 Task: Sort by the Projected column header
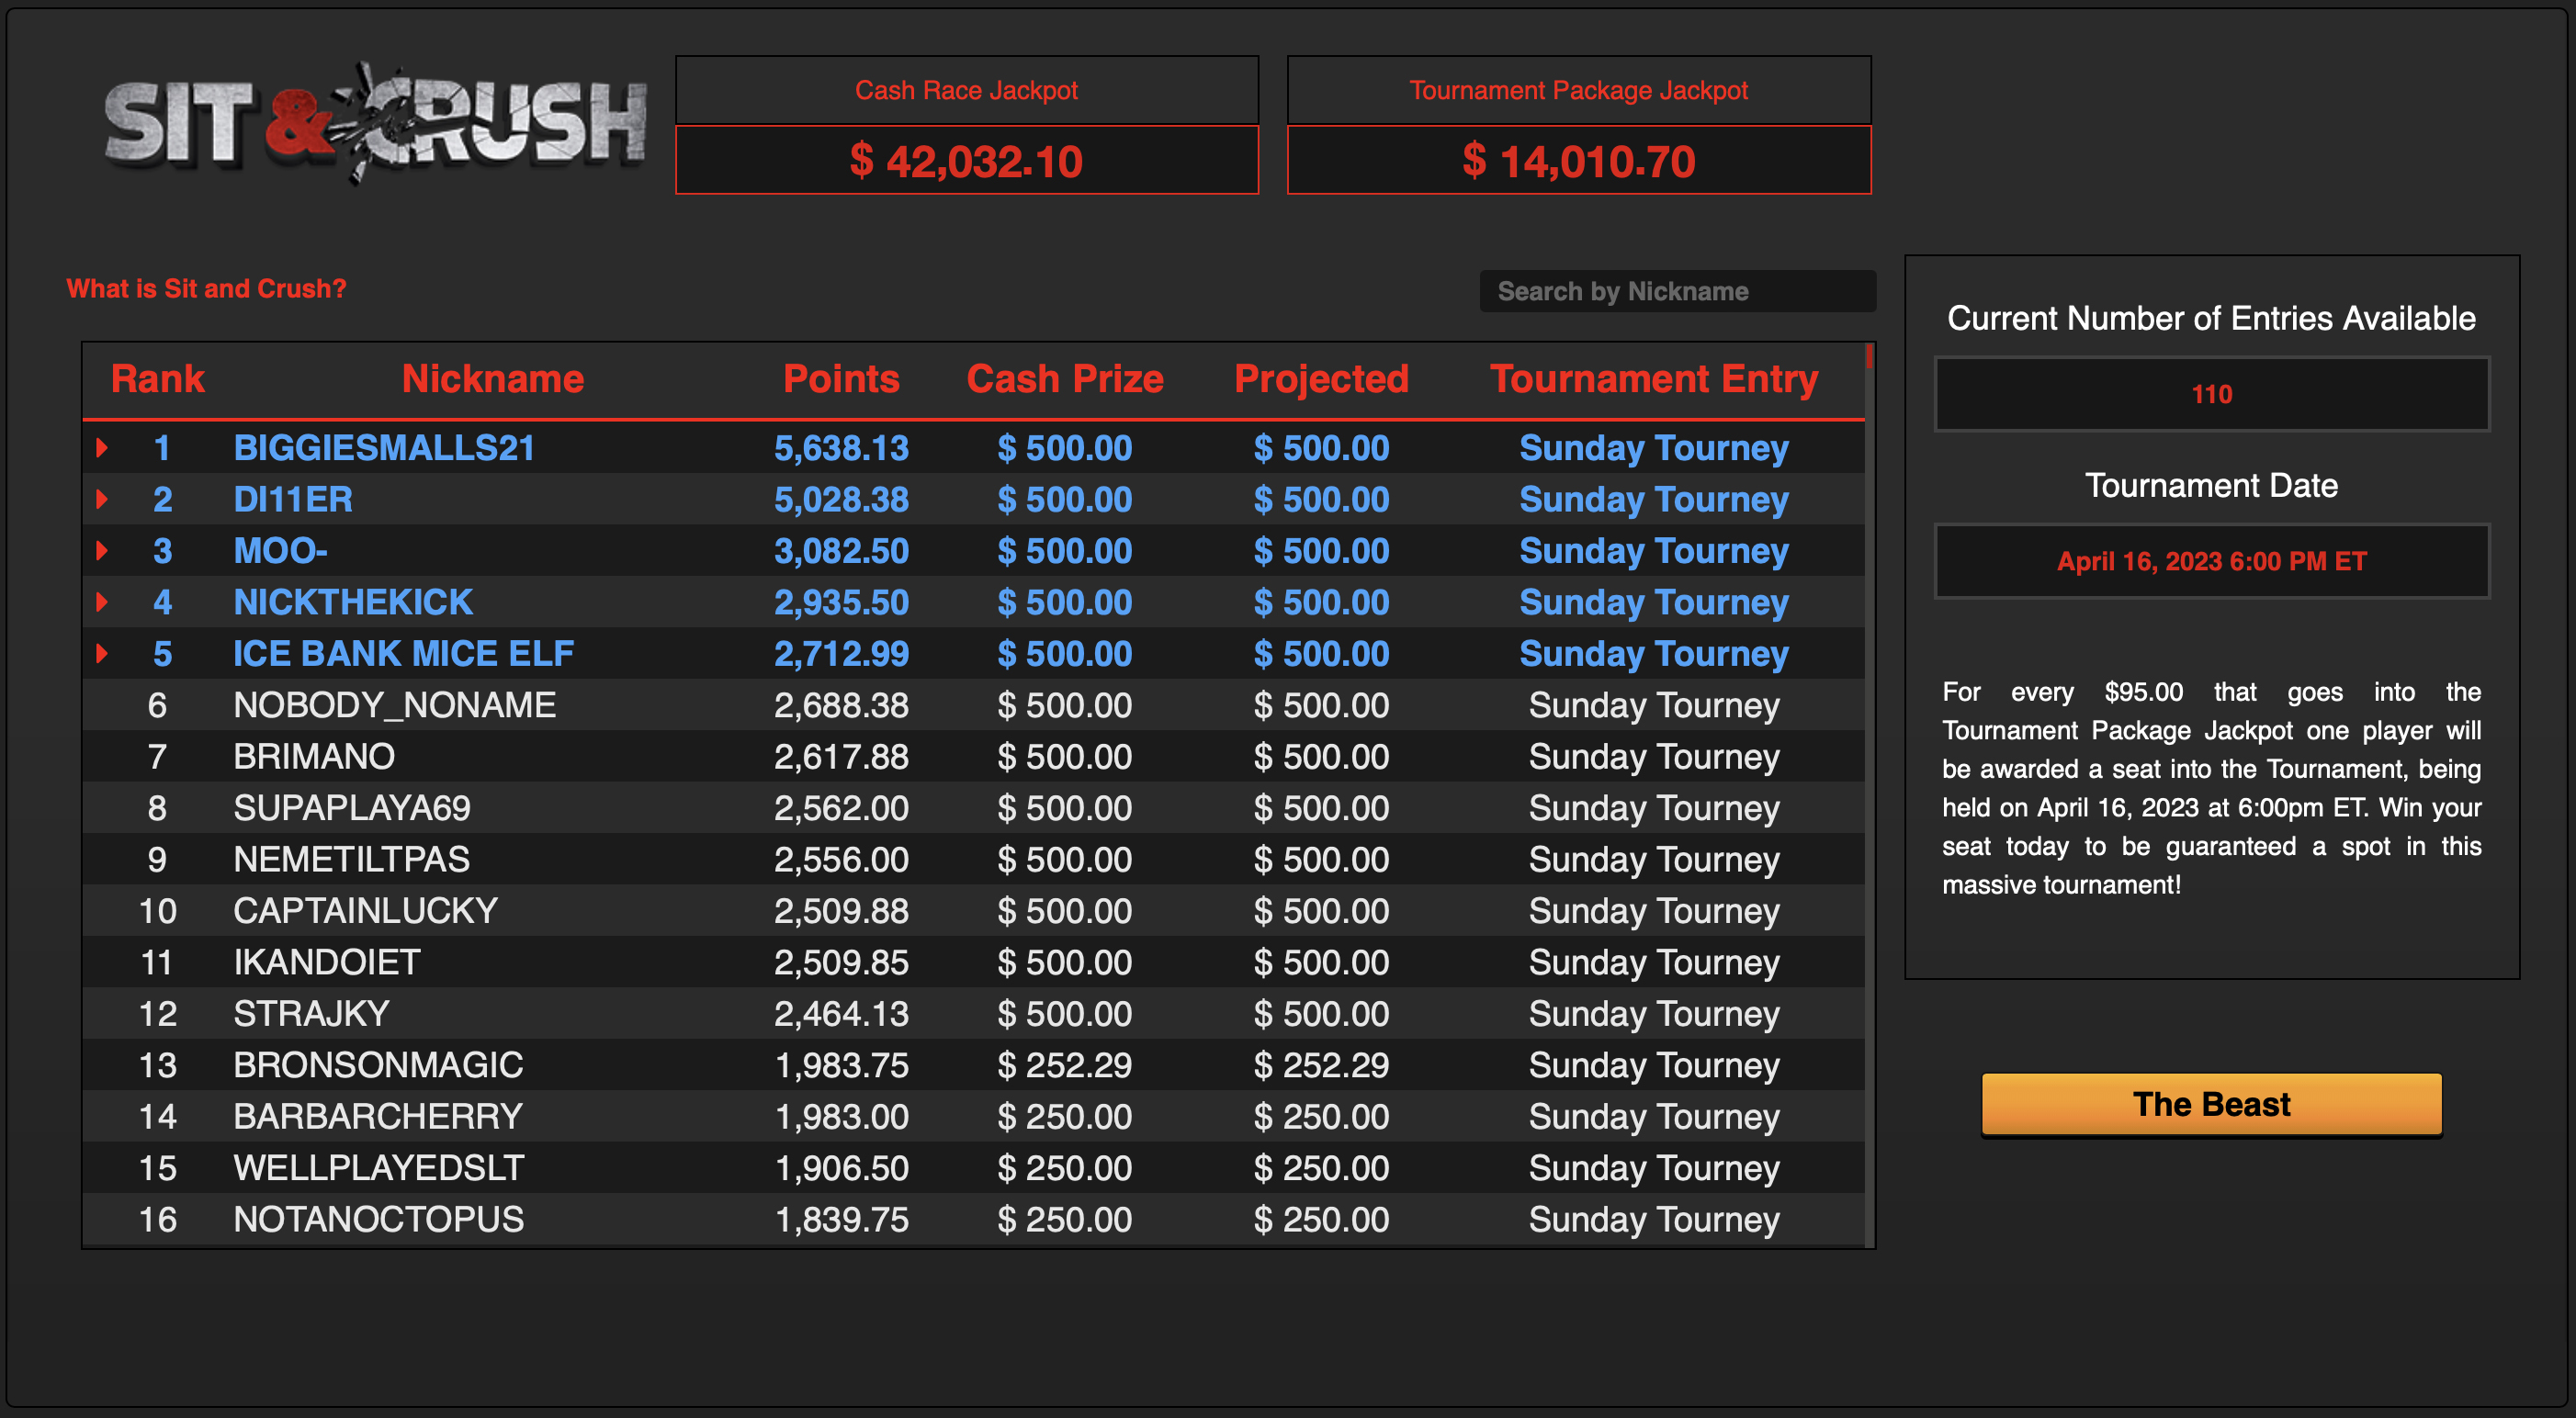[x=1321, y=379]
